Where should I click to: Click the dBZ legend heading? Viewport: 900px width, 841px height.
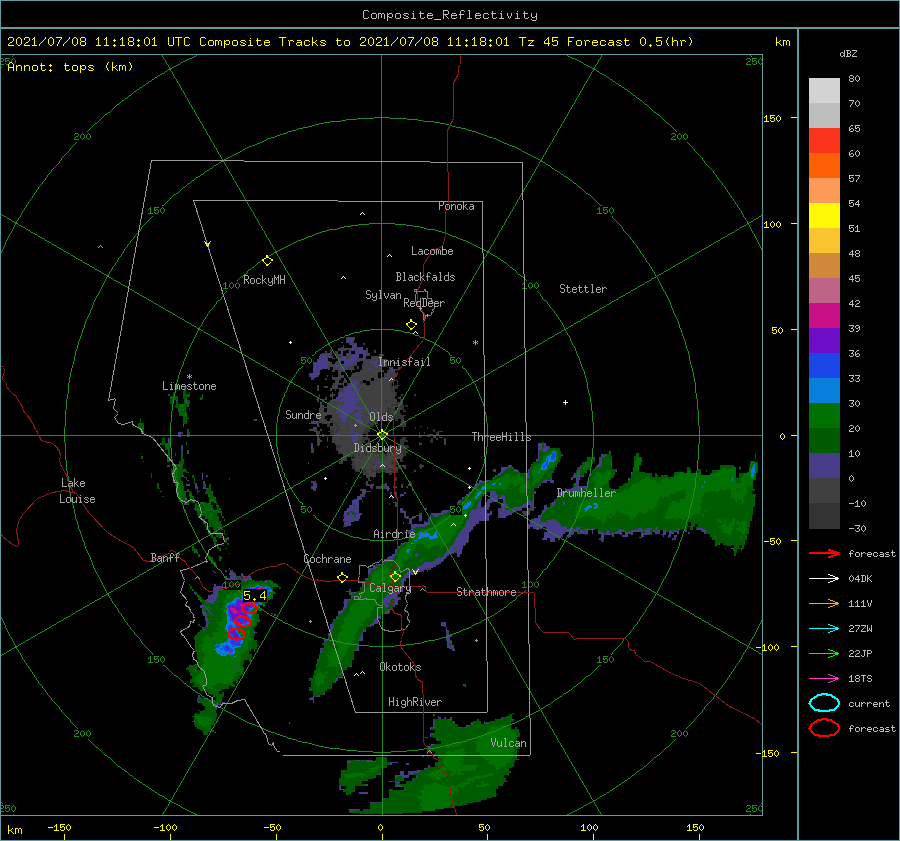click(x=848, y=53)
